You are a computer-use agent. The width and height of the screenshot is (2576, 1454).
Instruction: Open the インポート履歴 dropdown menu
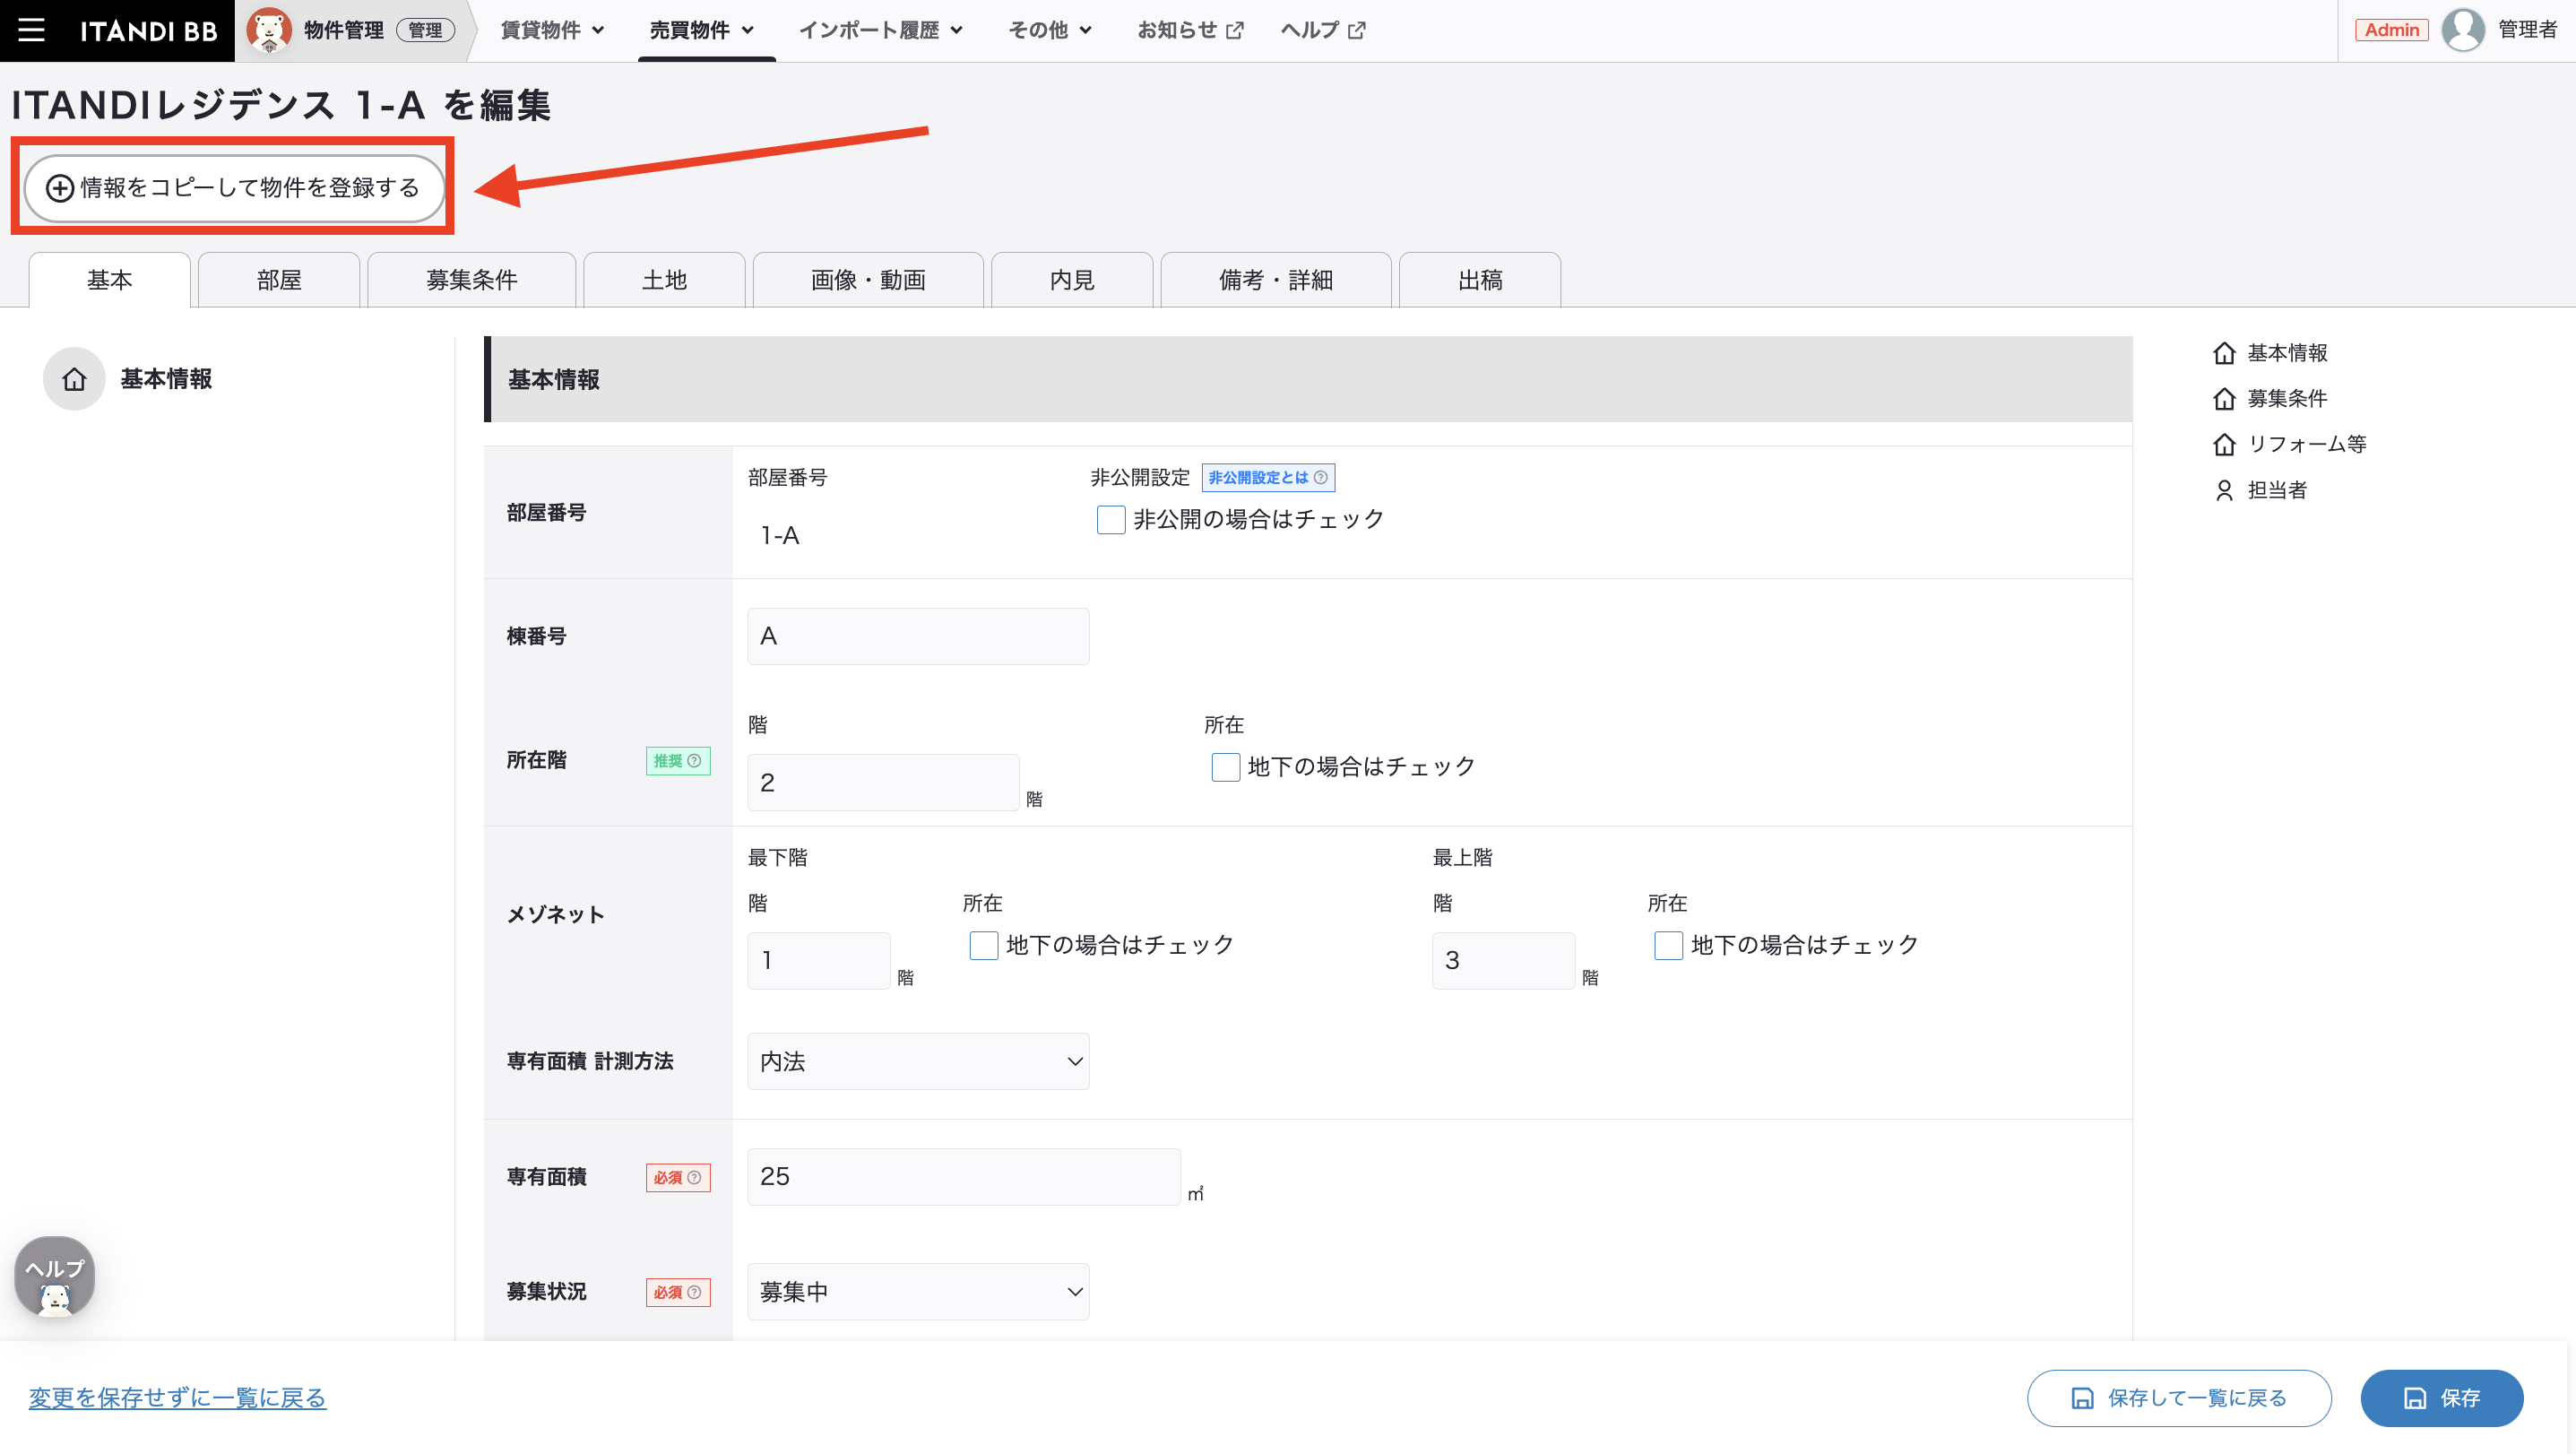[x=881, y=30]
